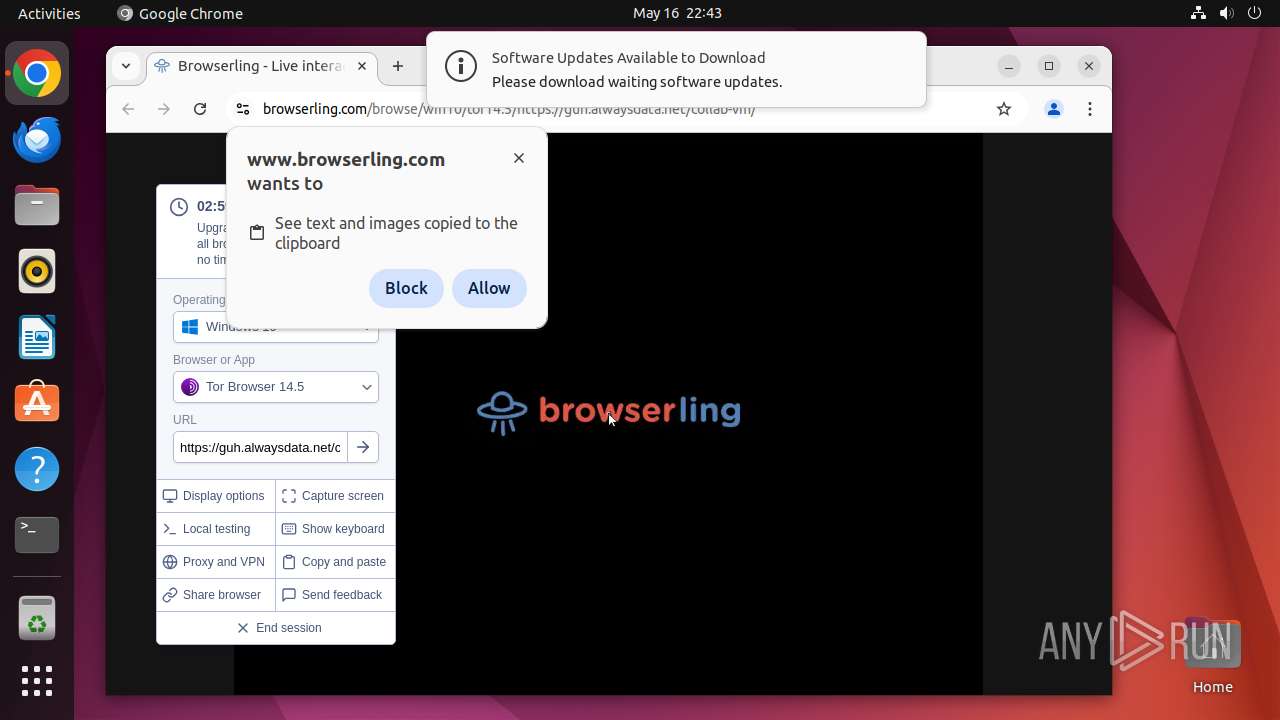Image resolution: width=1280 pixels, height=720 pixels.
Task: Open the Windows operating system dropdown
Action: [276, 327]
